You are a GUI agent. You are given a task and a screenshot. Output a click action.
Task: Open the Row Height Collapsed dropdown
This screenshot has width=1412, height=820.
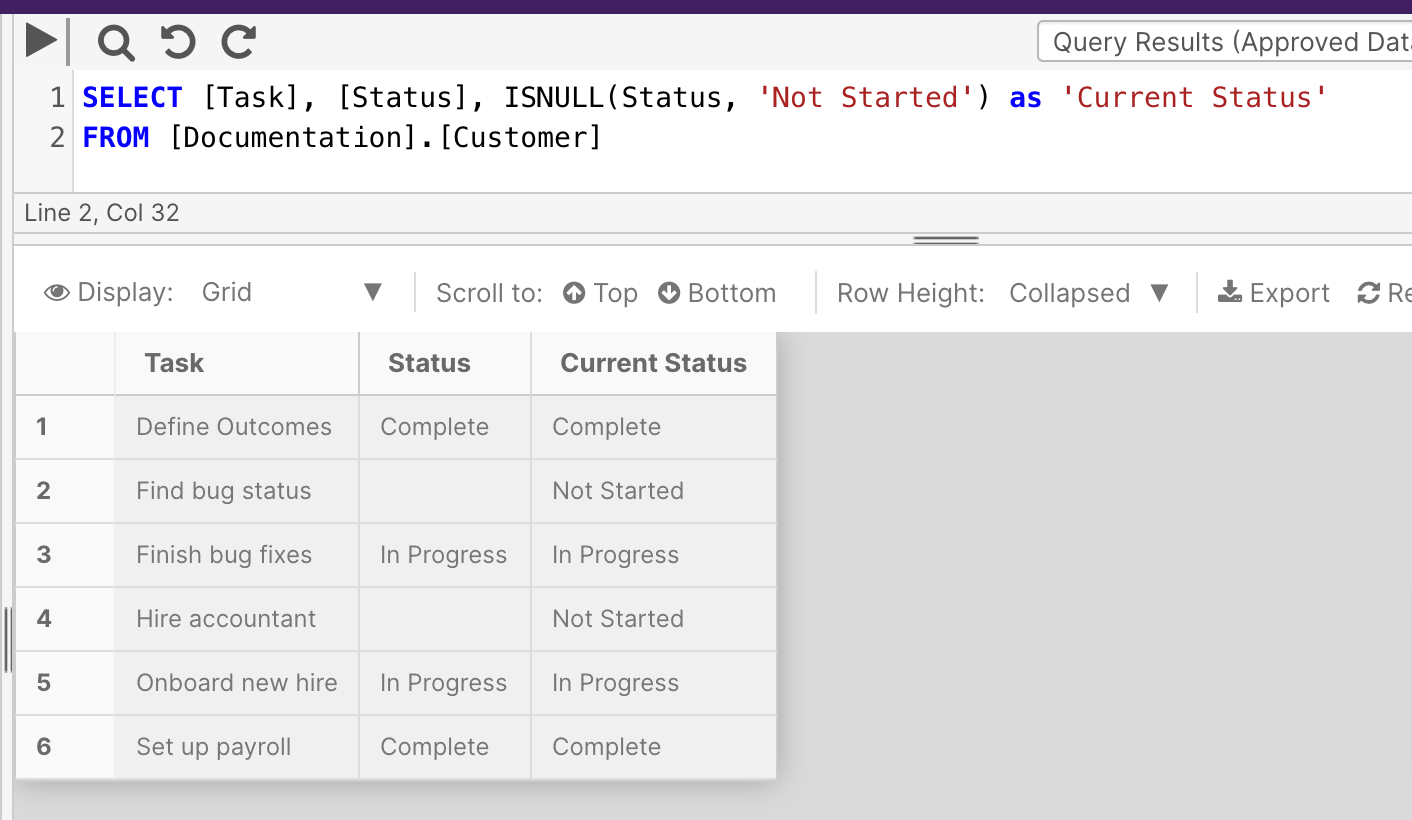point(1089,293)
